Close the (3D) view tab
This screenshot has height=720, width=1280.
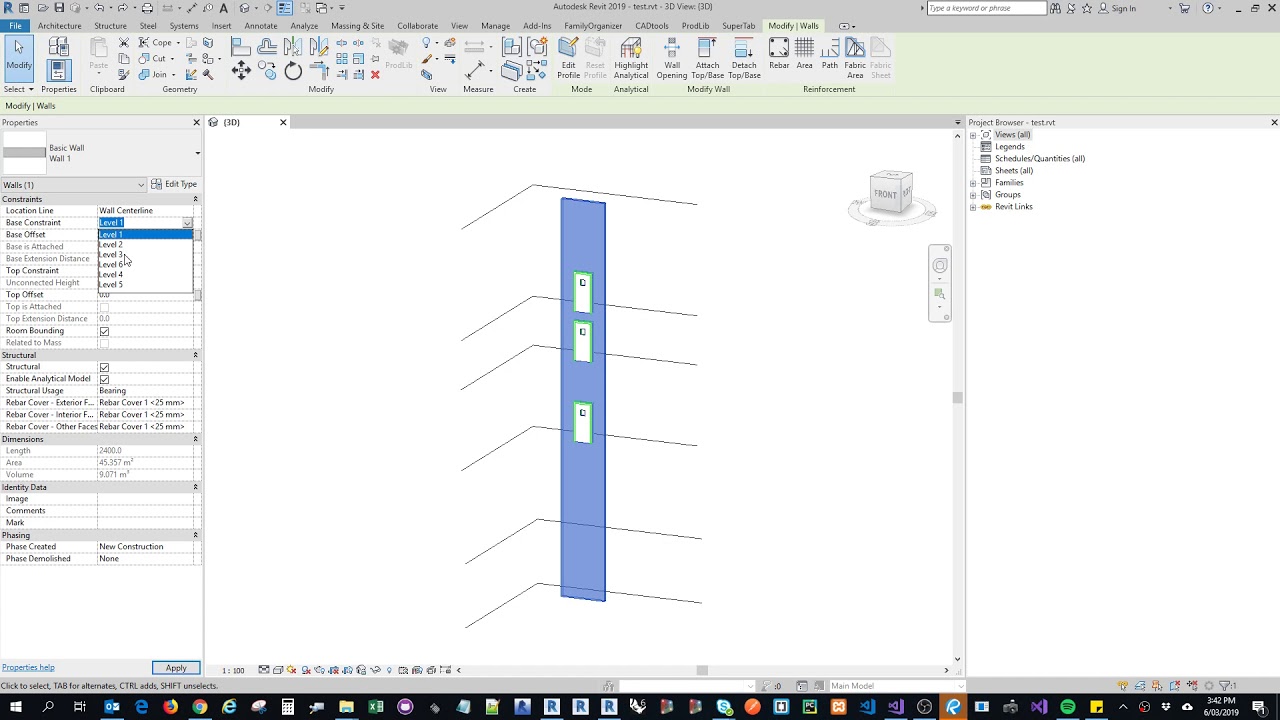tap(283, 122)
